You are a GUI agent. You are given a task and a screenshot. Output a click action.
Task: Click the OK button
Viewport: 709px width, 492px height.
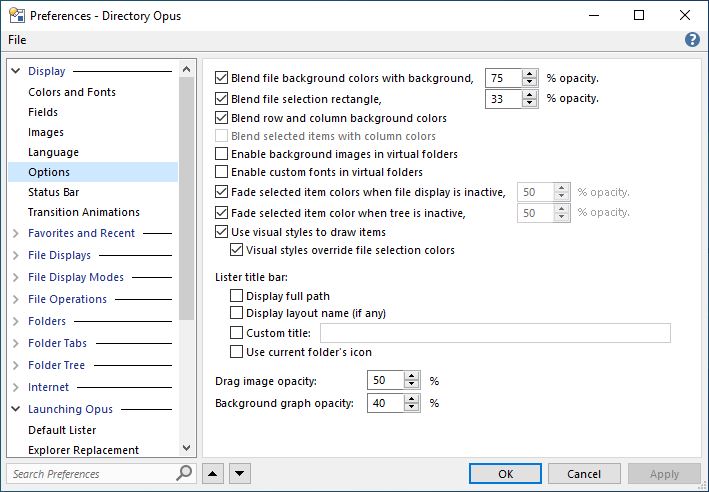[505, 474]
